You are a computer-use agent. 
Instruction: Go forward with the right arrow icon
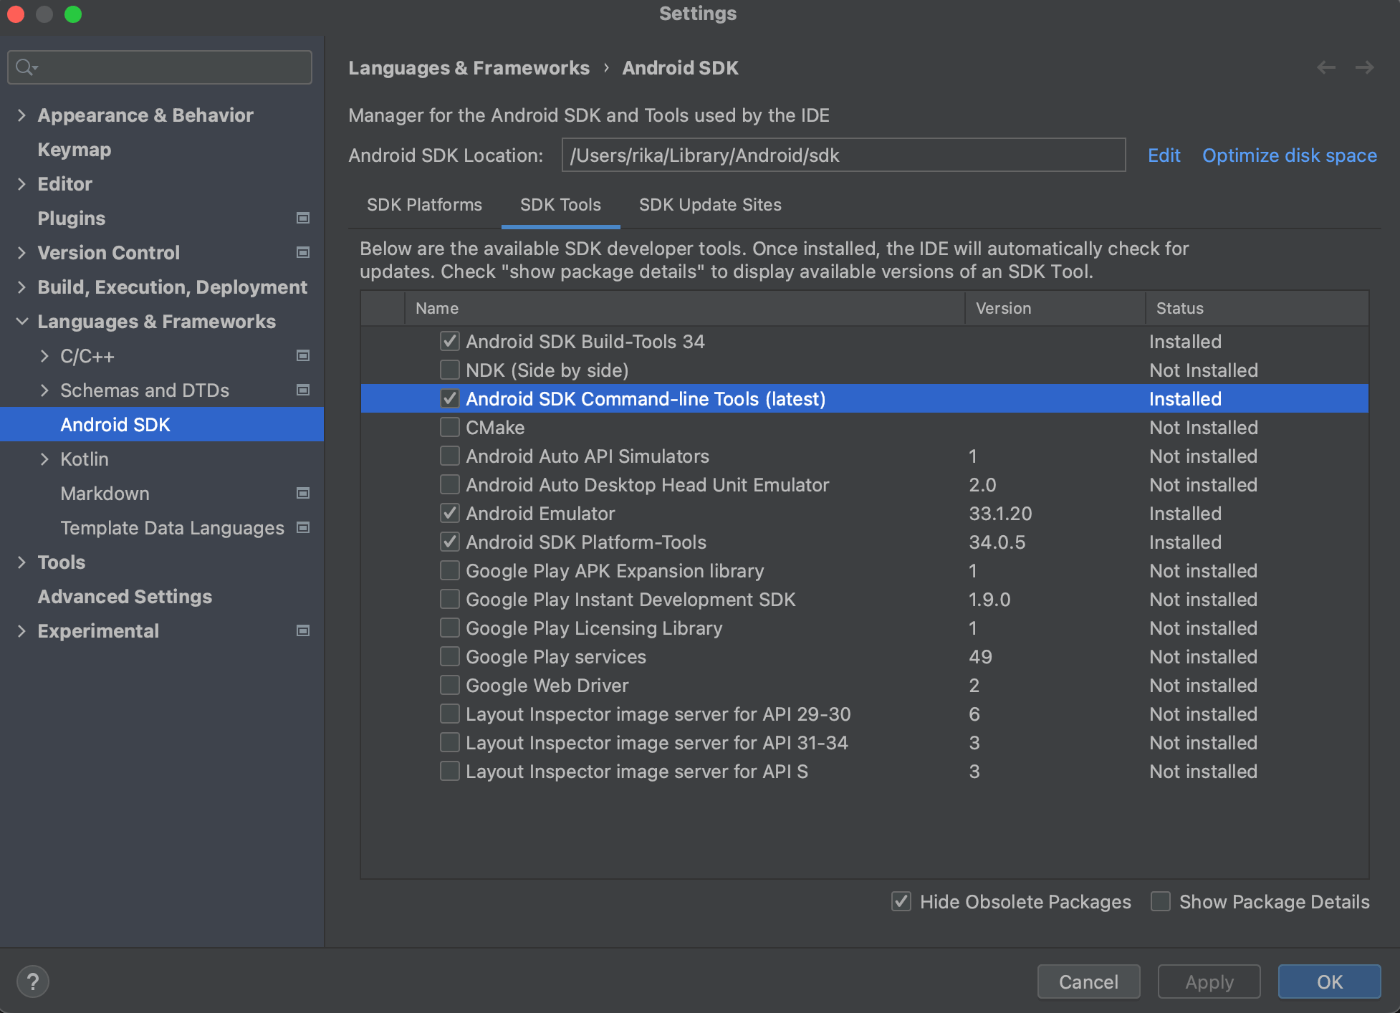pos(1364,68)
